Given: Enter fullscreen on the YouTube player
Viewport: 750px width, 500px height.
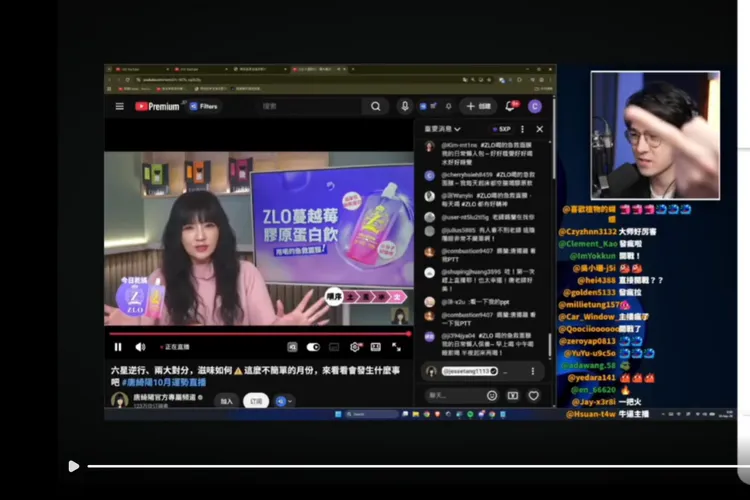Looking at the screenshot, I should (397, 347).
